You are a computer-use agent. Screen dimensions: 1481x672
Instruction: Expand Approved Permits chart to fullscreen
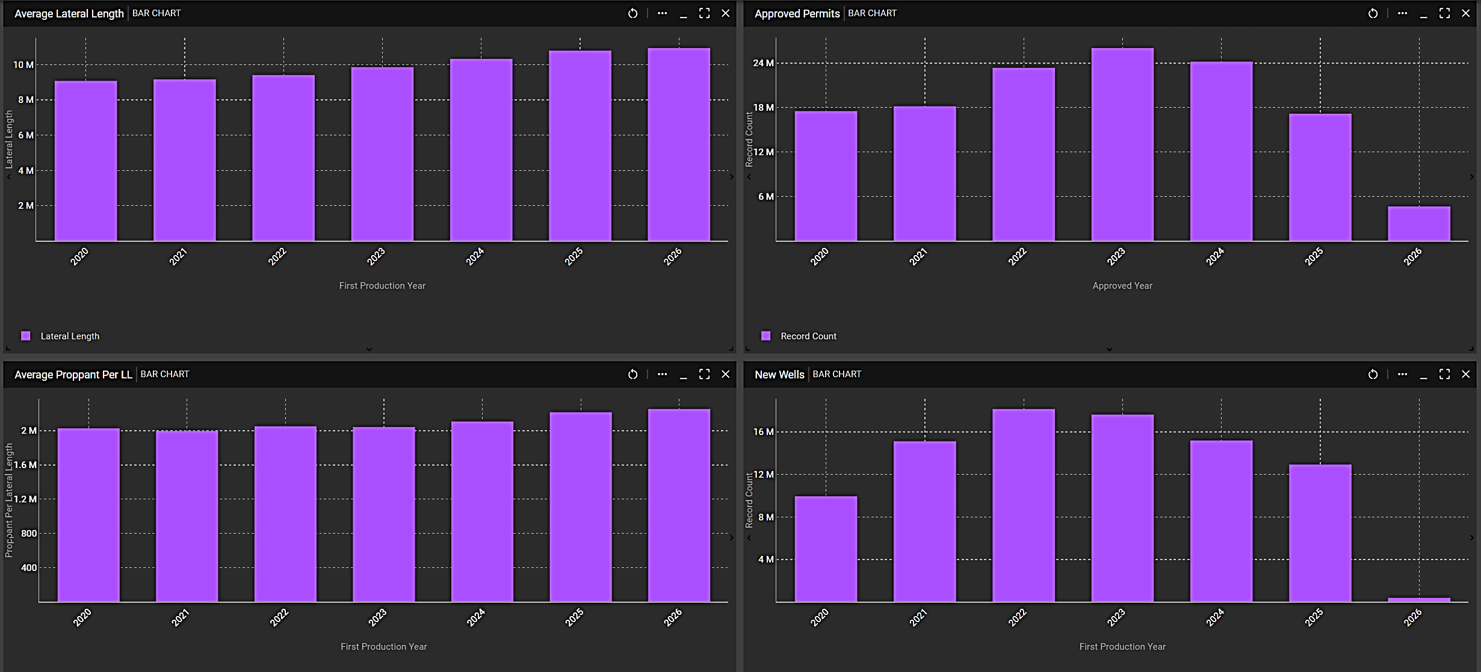[x=1444, y=13]
